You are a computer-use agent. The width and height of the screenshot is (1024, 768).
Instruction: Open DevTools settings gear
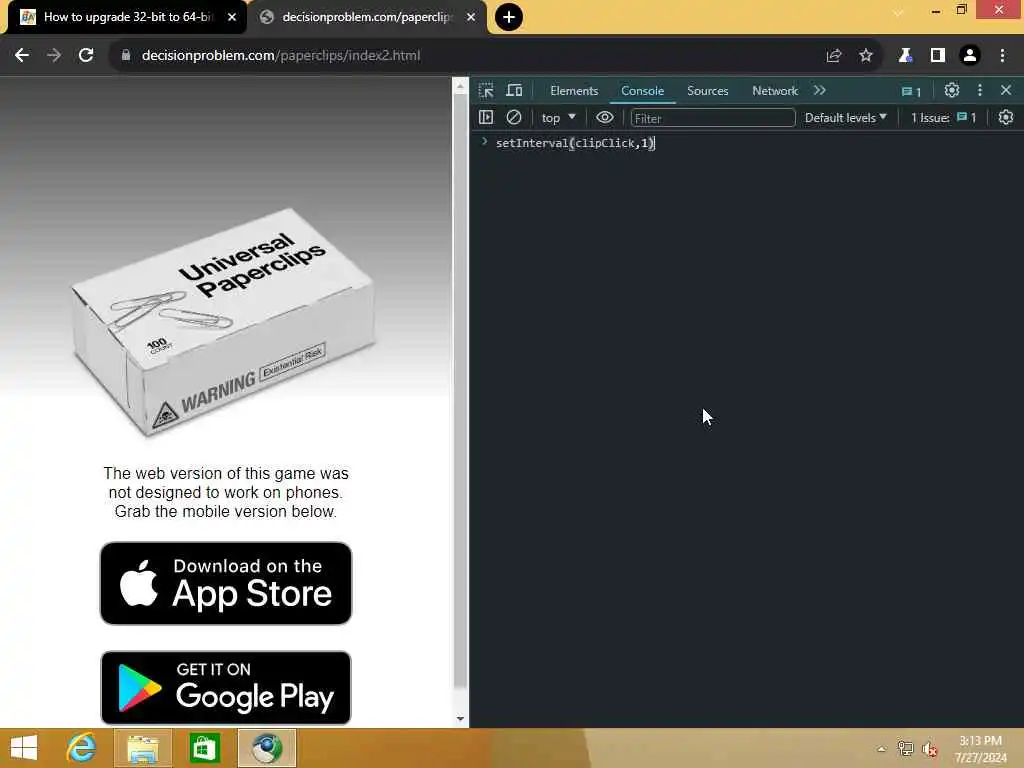click(952, 90)
